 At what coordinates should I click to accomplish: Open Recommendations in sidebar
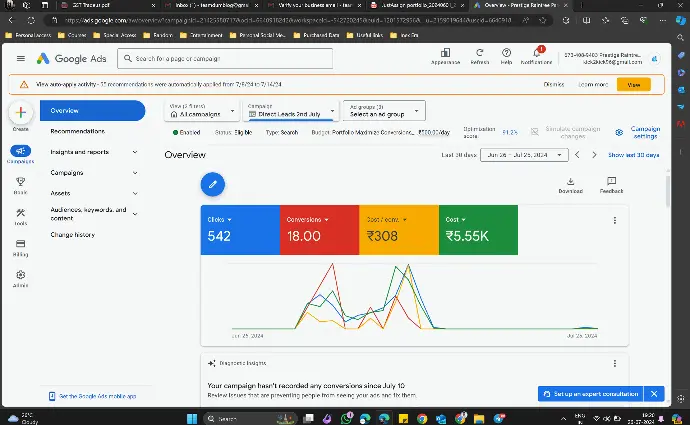(77, 131)
